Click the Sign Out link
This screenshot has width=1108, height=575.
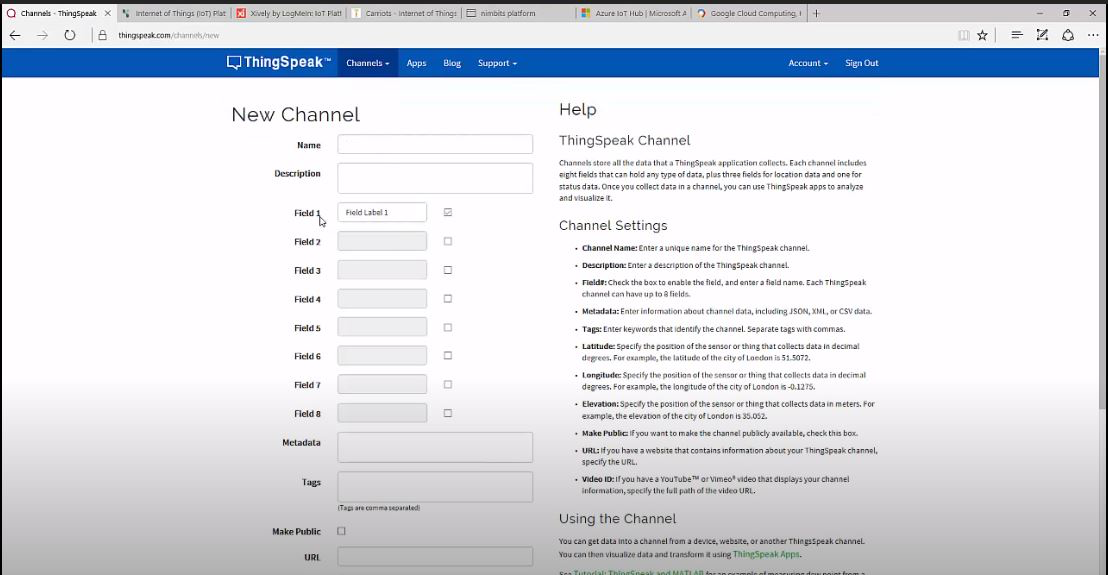861,63
